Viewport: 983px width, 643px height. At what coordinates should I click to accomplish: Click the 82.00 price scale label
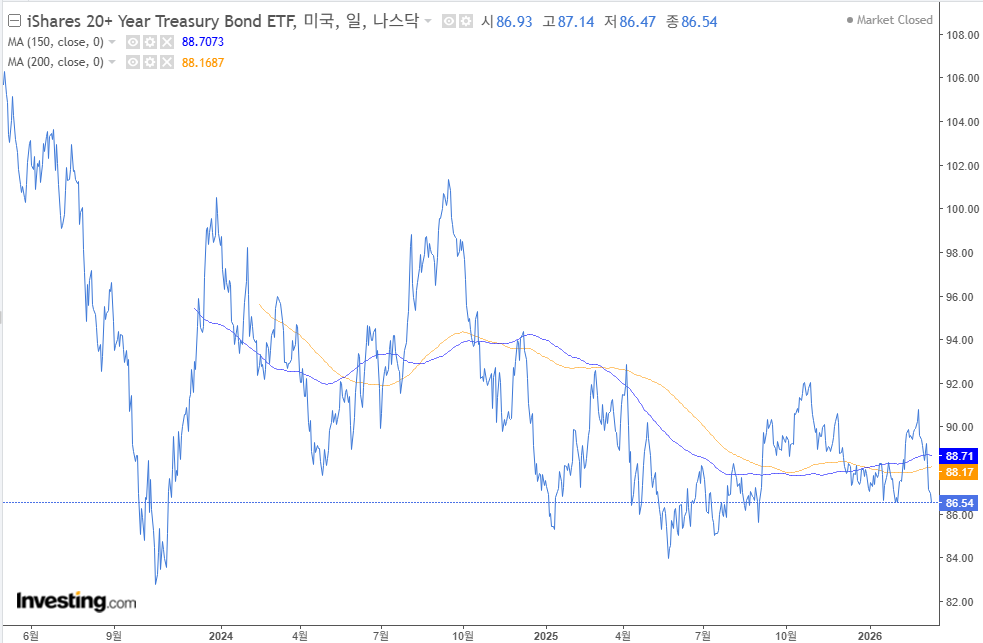(x=962, y=602)
